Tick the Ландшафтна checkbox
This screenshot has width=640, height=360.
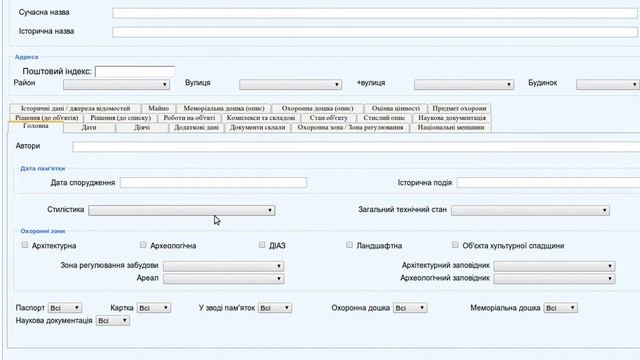tap(349, 245)
